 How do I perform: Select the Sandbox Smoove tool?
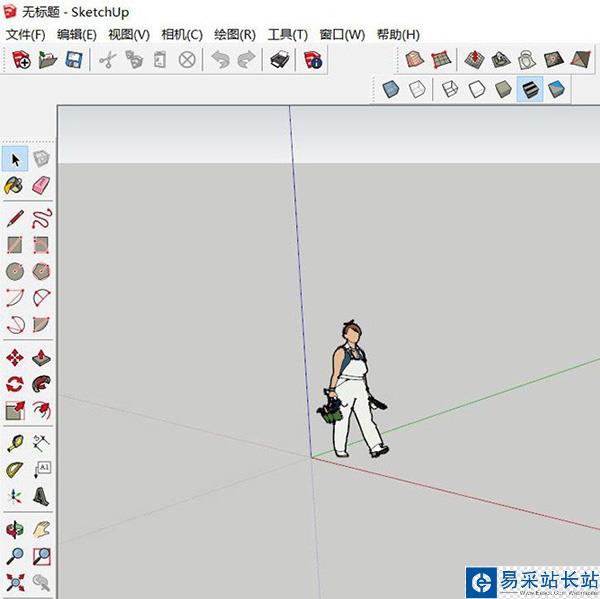click(474, 59)
